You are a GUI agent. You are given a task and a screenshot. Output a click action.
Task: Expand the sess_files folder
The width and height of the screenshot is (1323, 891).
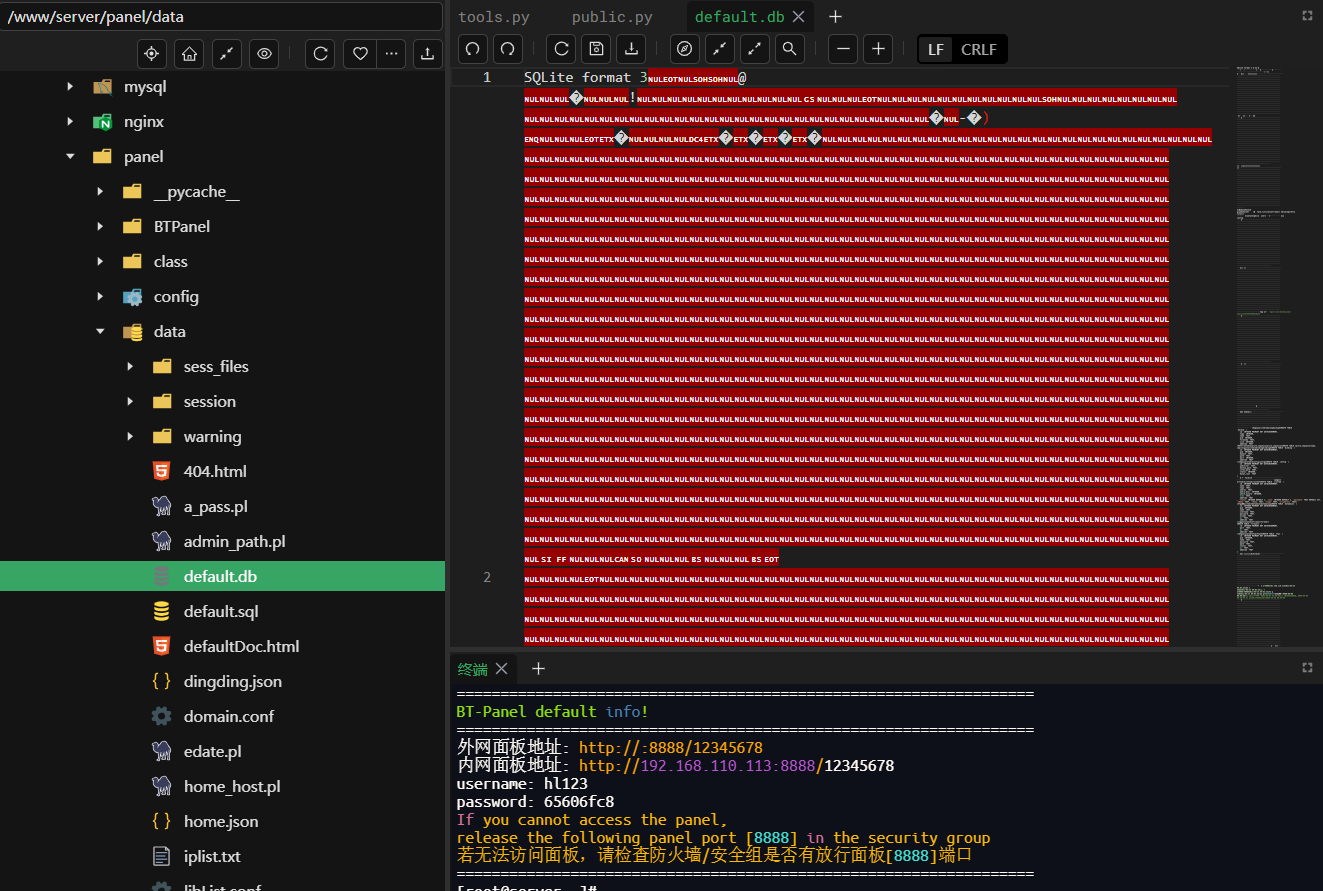pos(130,367)
